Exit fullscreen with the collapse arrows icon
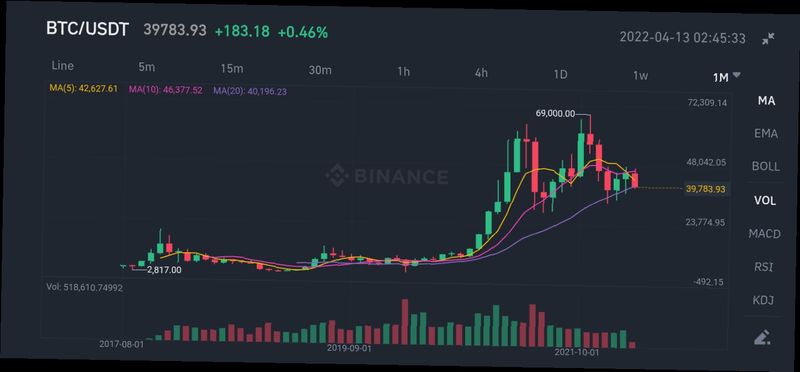This screenshot has height=372, width=800. 768,39
